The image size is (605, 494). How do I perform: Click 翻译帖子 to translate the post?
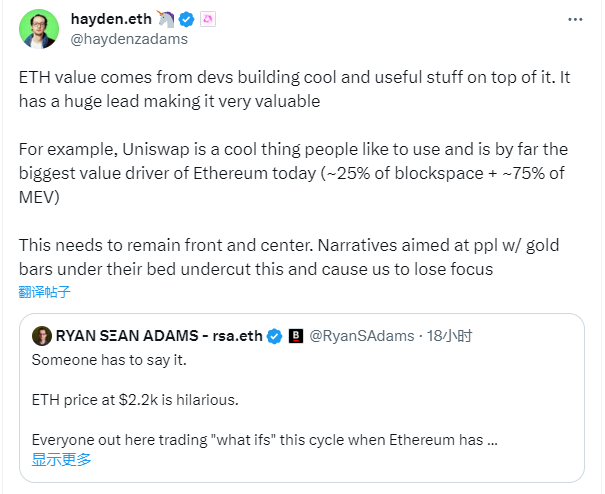pos(44,292)
